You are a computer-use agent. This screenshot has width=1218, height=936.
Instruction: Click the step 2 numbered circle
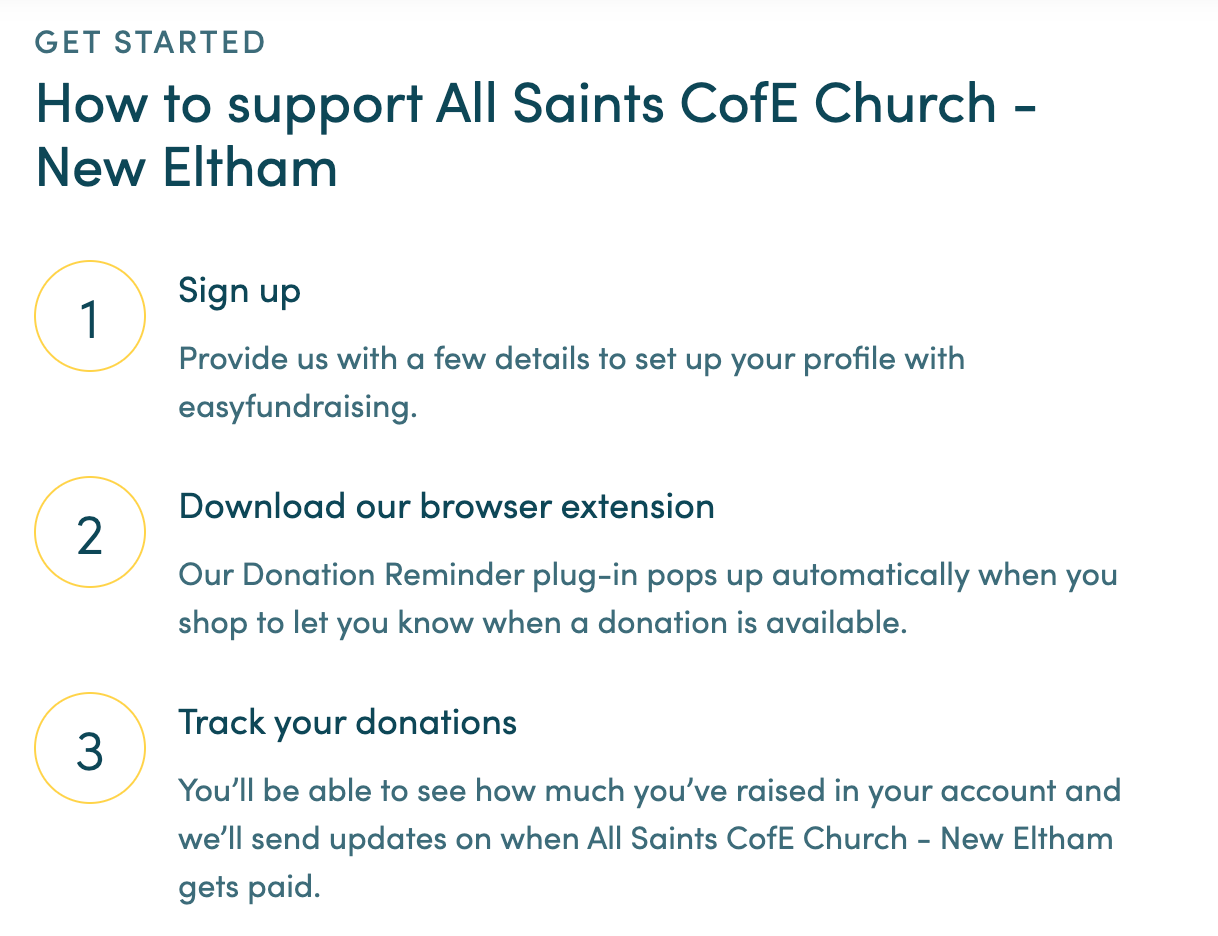click(x=90, y=534)
